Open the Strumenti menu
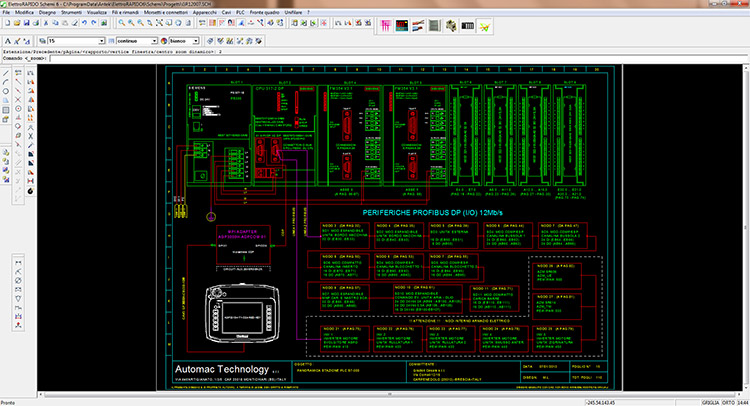This screenshot has width=750, height=406. point(71,12)
